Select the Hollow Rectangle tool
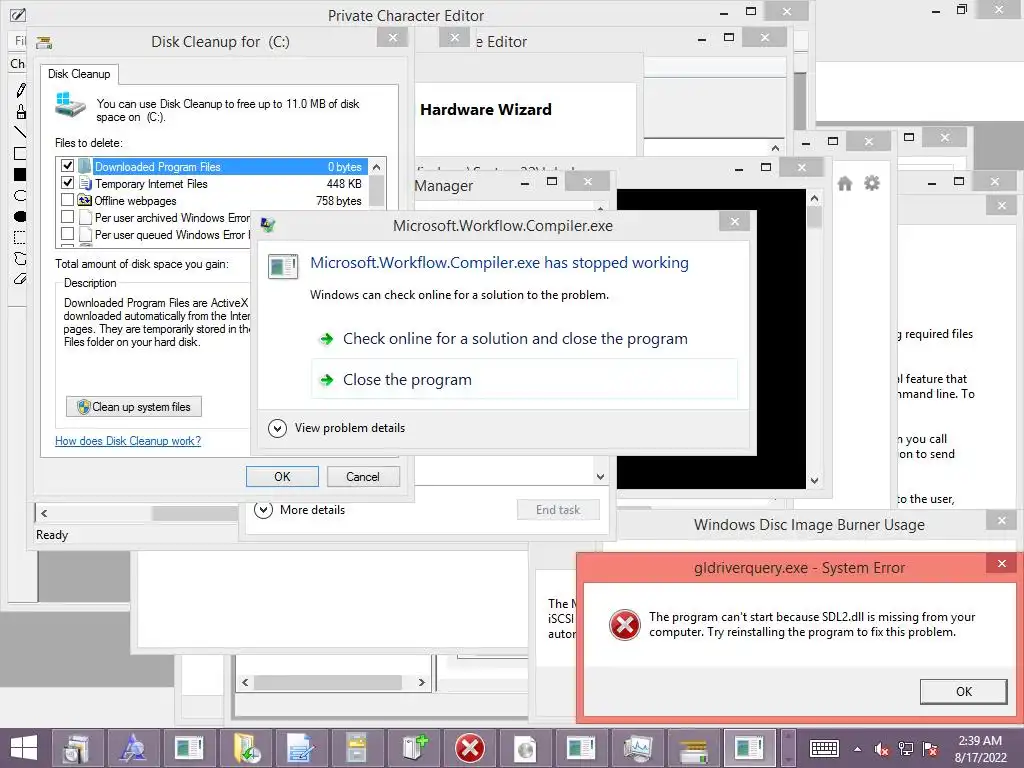Viewport: 1024px width, 768px height. coord(20,153)
